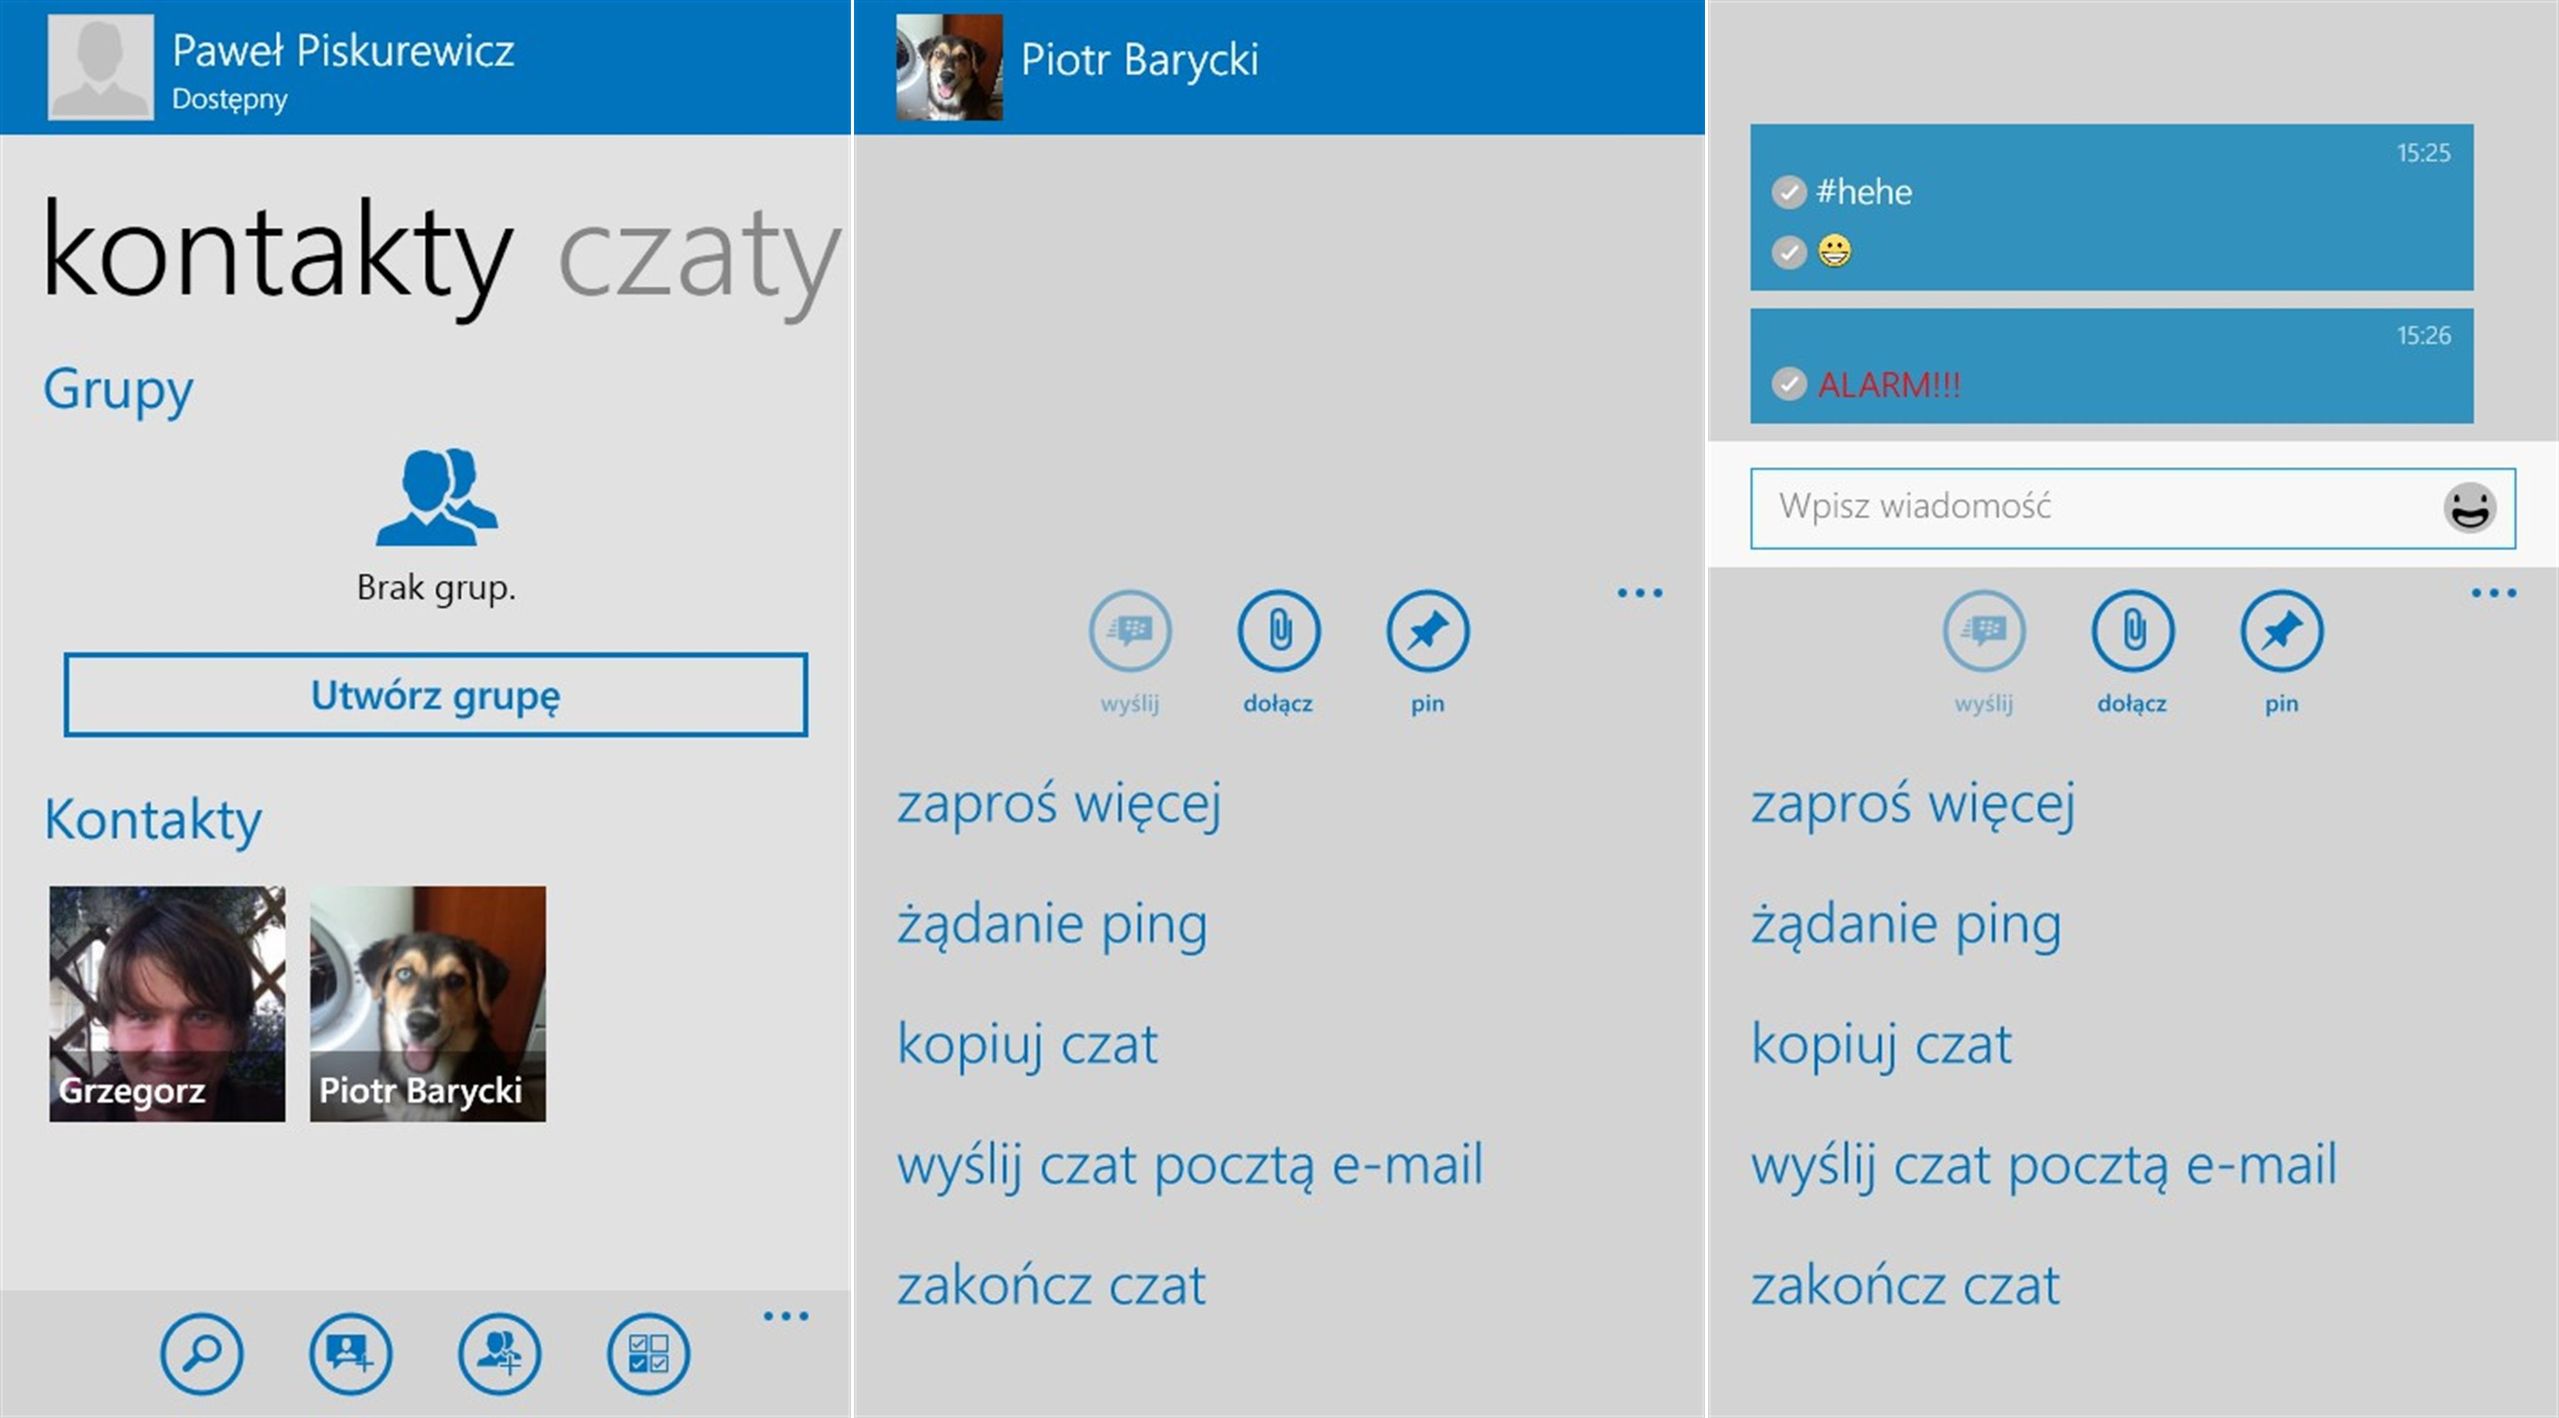Attach a file with the dołącz paperclip icon

[x=1278, y=631]
